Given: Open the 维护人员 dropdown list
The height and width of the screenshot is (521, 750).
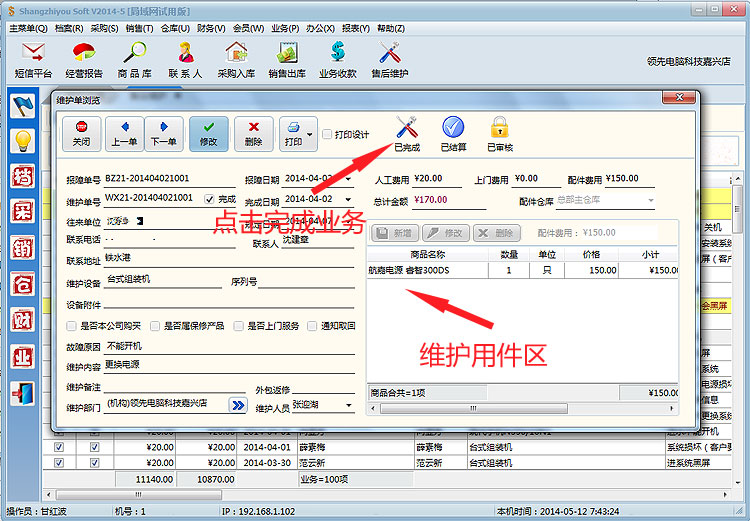Looking at the screenshot, I should coord(348,406).
